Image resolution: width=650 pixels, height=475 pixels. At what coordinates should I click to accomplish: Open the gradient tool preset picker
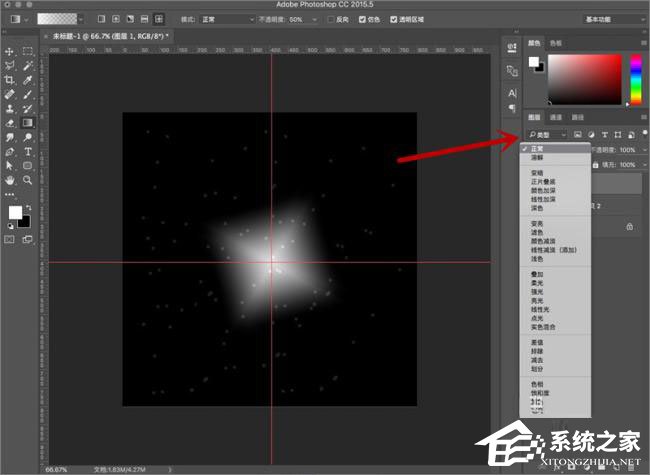point(18,19)
